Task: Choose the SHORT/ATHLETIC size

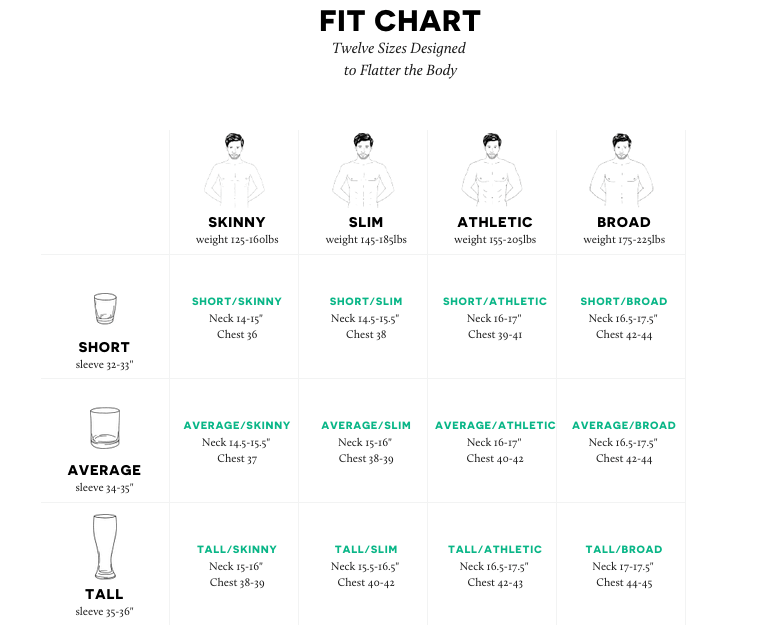Action: coord(495,301)
